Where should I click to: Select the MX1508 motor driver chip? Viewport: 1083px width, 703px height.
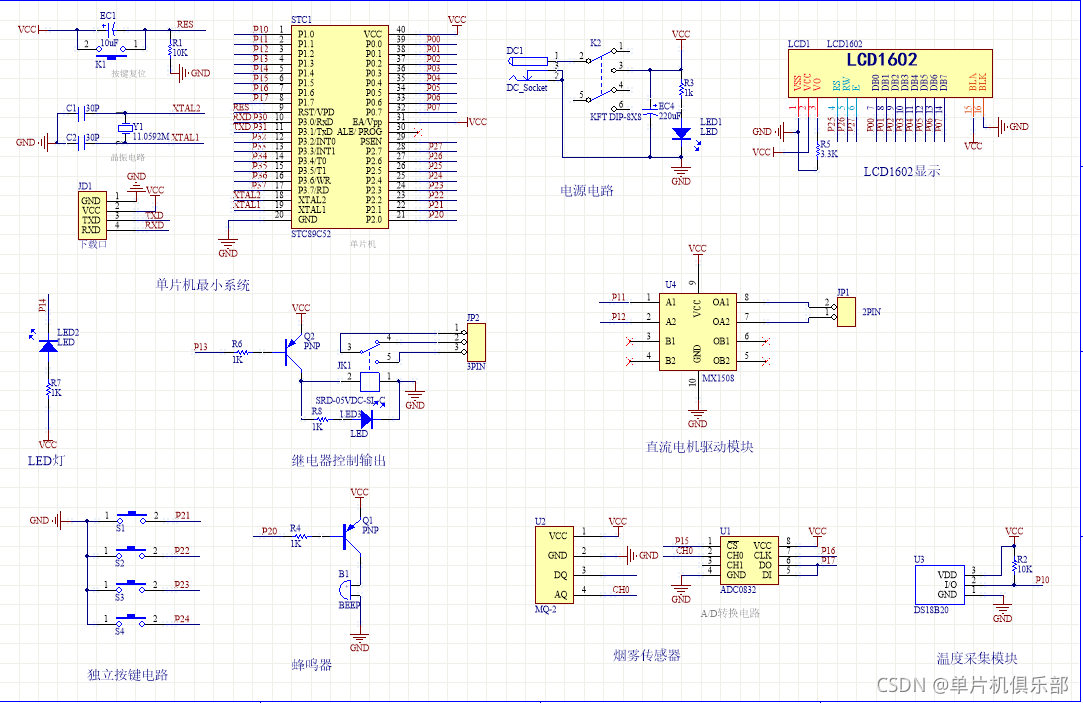697,331
